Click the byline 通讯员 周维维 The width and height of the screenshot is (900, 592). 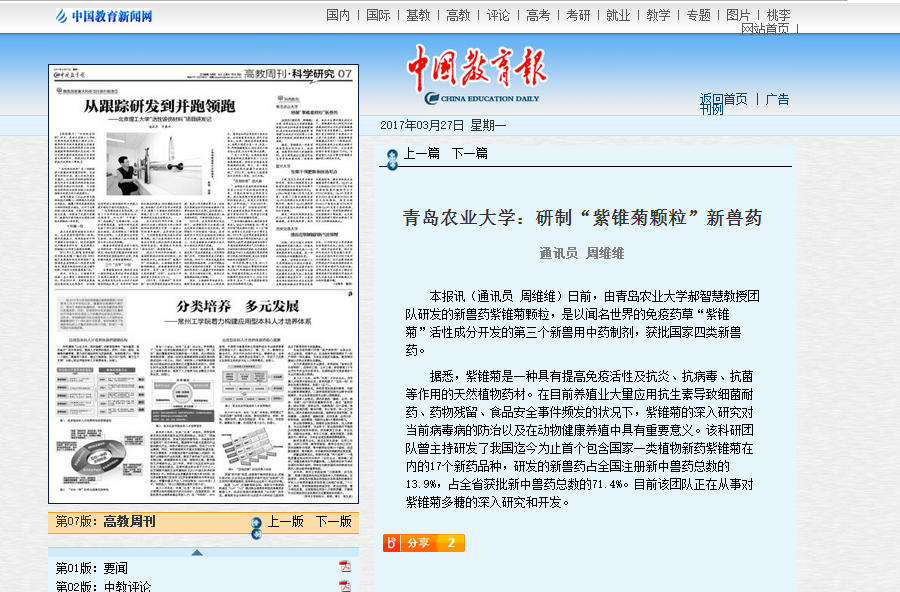[x=582, y=253]
